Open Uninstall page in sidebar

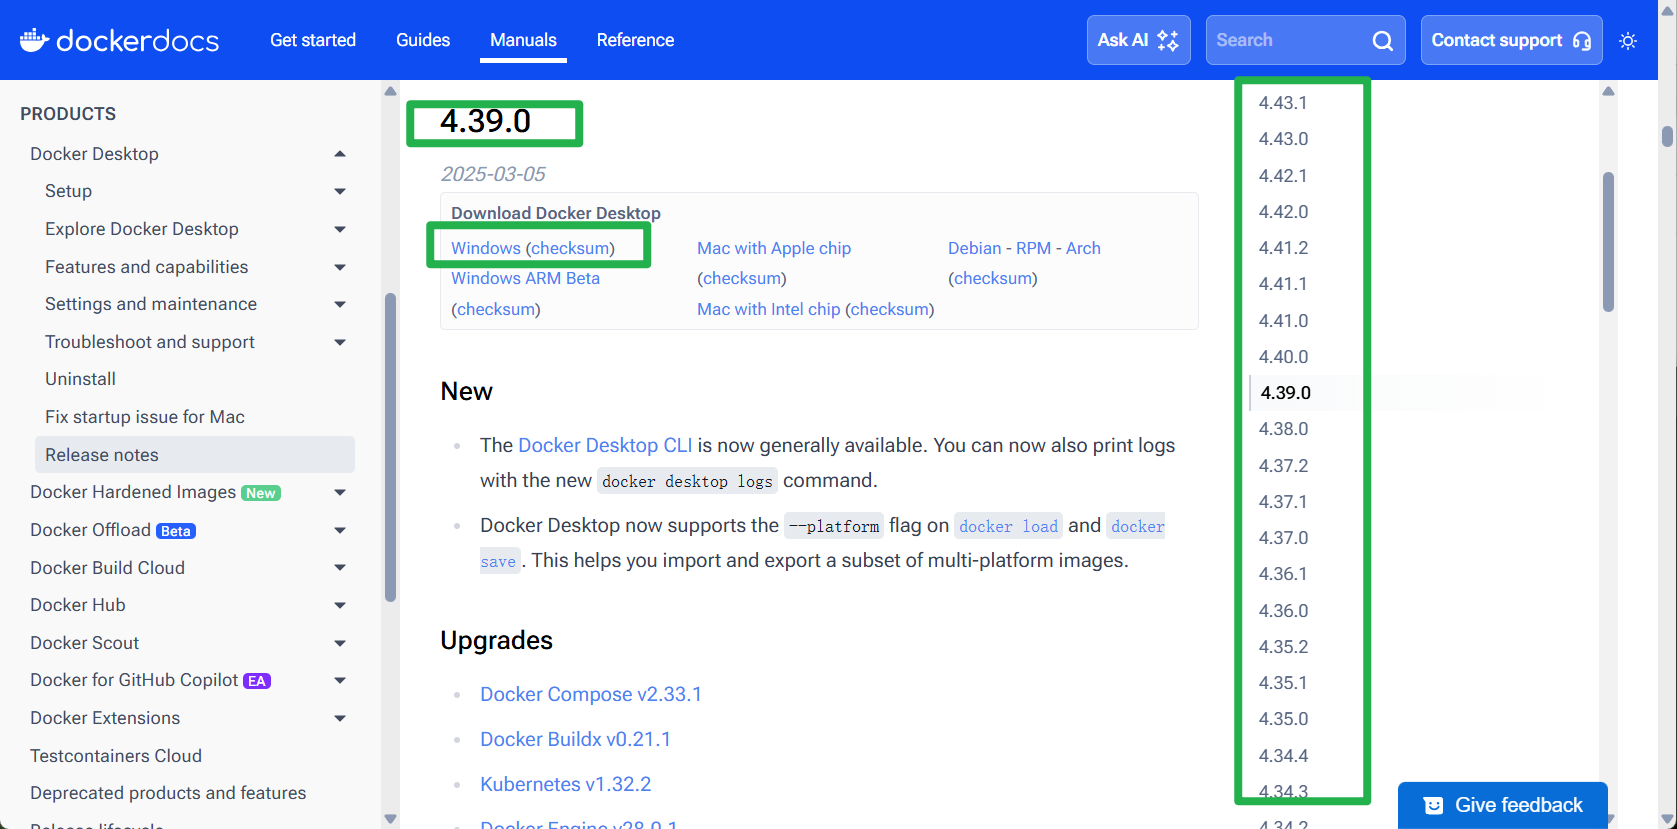[x=80, y=379]
